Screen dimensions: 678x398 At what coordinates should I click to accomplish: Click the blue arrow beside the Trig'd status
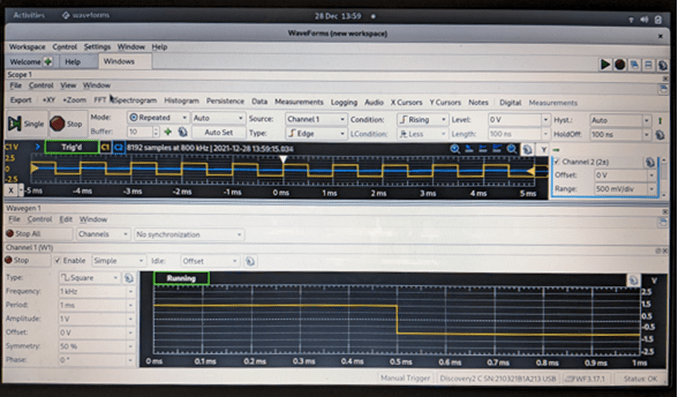[x=38, y=147]
